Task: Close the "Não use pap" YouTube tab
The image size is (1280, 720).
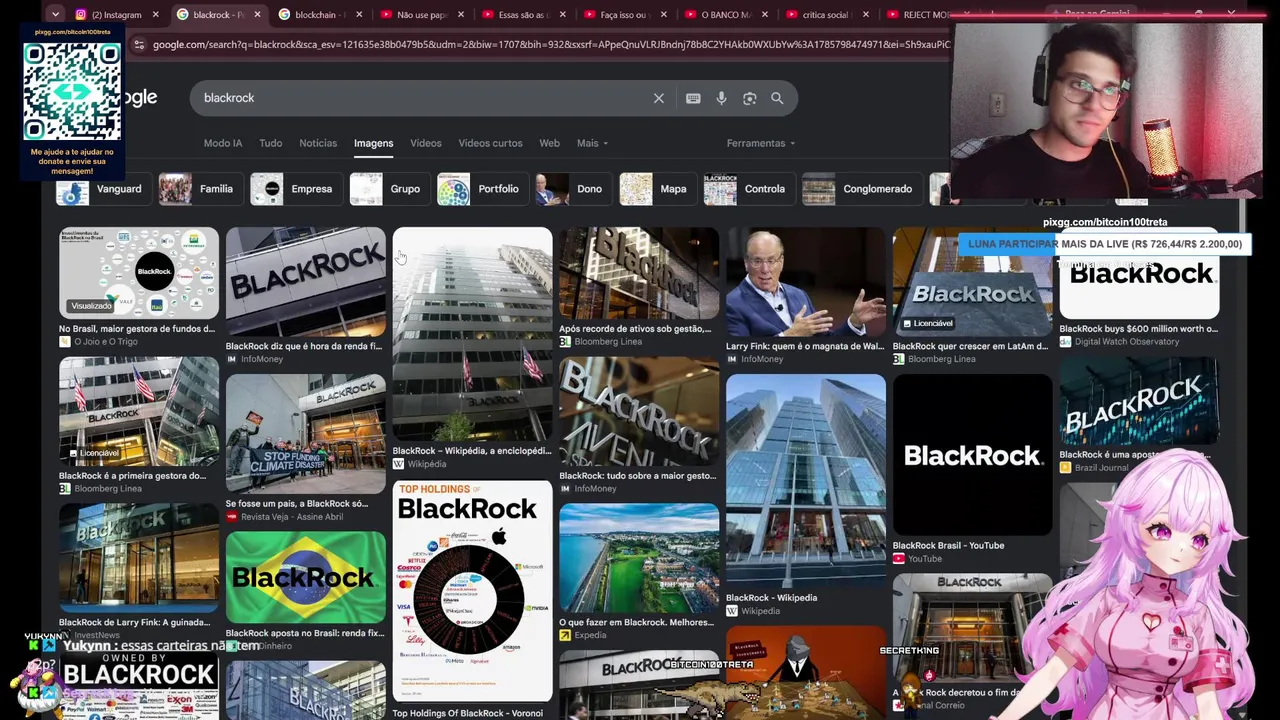Action: 461,15
